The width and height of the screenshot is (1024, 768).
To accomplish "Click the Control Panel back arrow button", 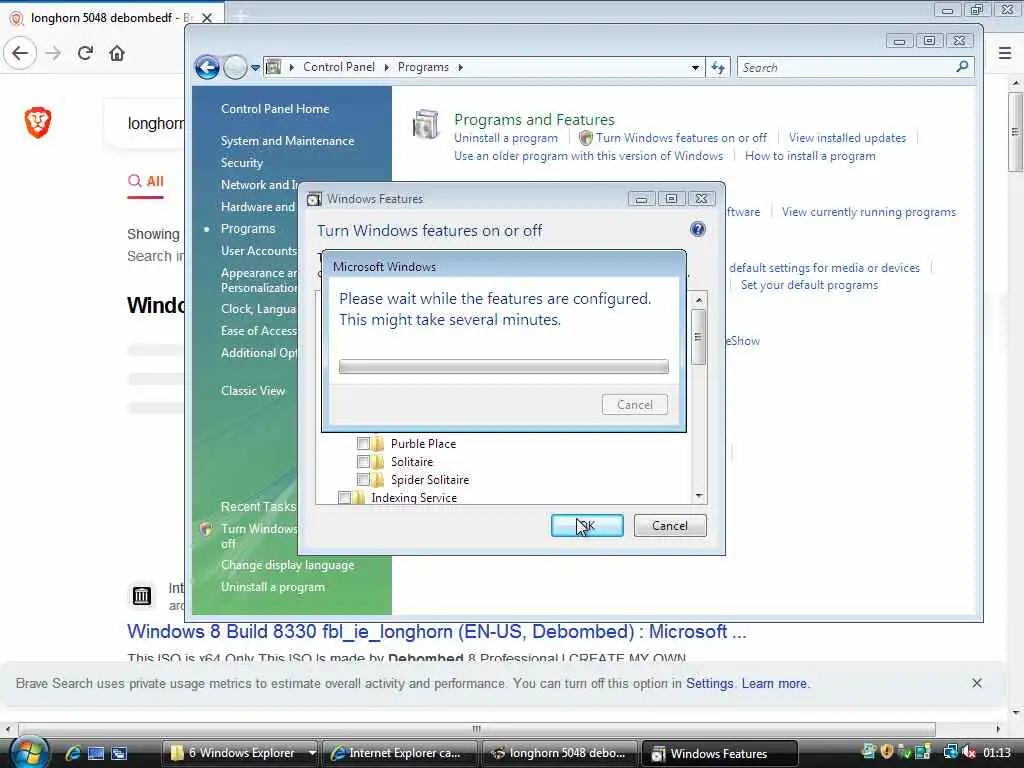I will 207,67.
